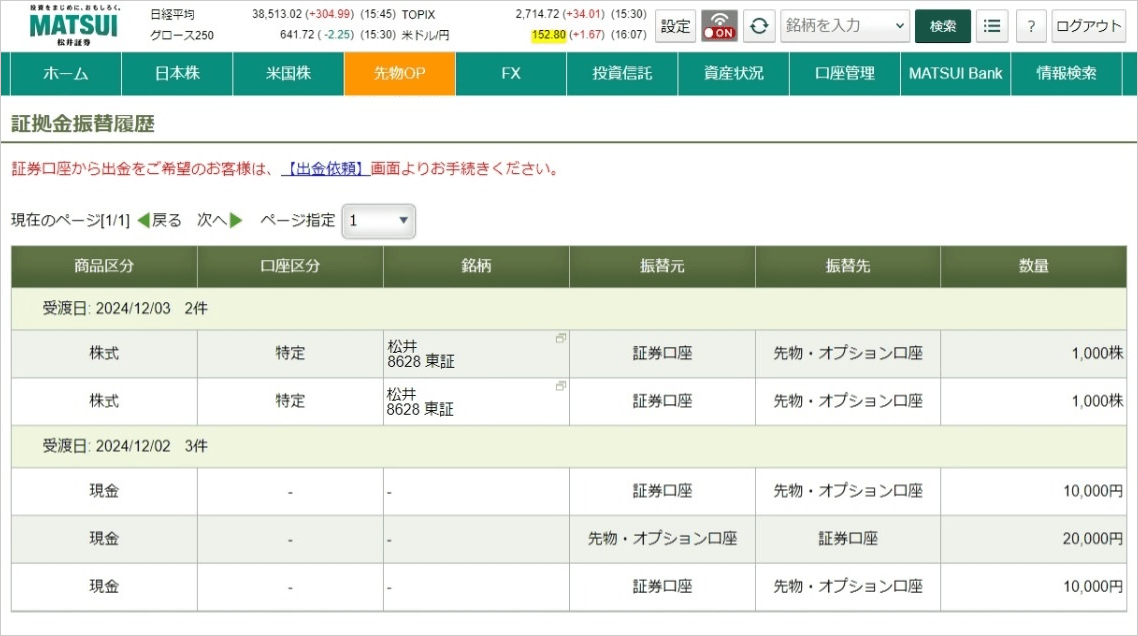Go to the 資産状況 tab
Screen dimensions: 1138x636
(x=733, y=74)
